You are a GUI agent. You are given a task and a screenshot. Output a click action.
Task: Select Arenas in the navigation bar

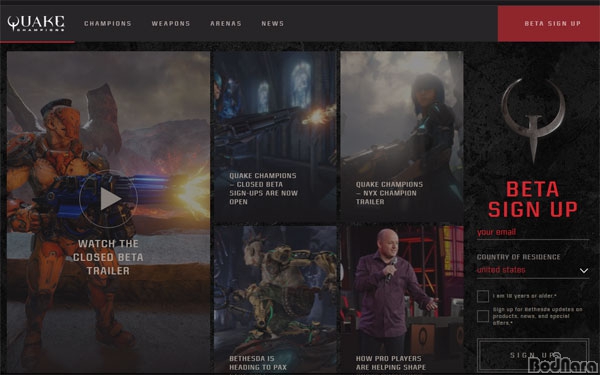[226, 24]
